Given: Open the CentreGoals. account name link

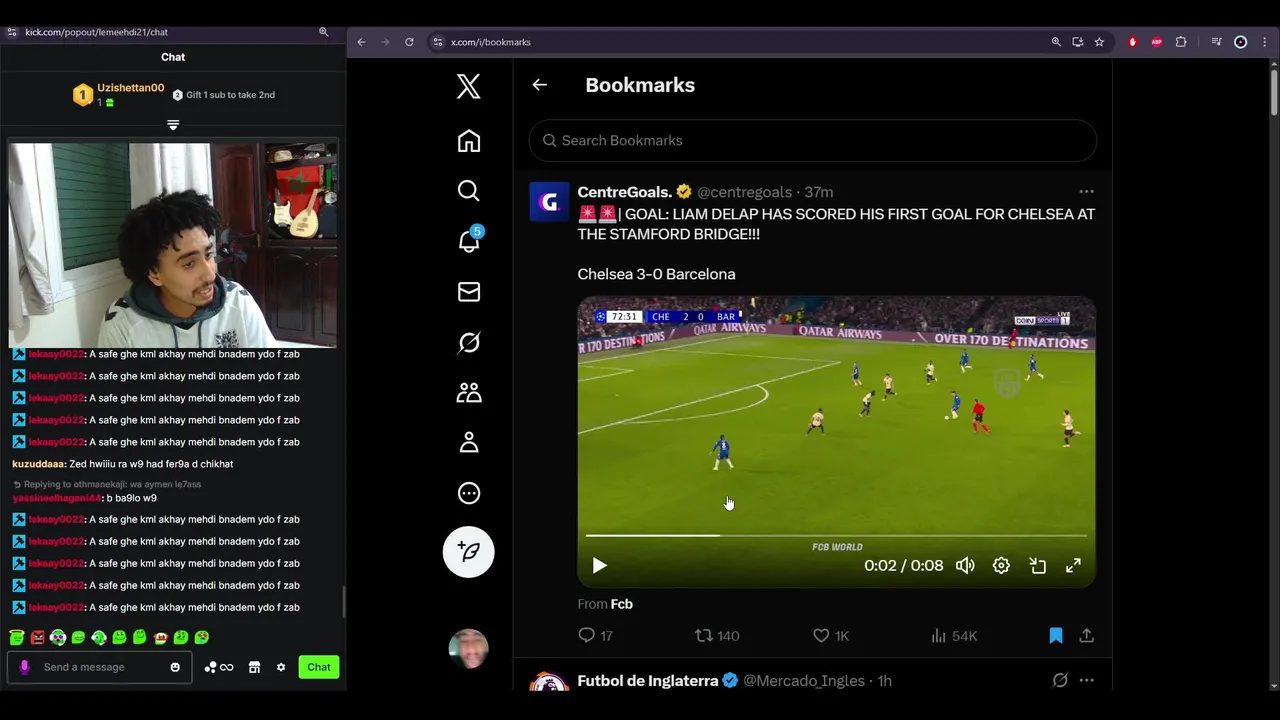Looking at the screenshot, I should click(x=625, y=192).
